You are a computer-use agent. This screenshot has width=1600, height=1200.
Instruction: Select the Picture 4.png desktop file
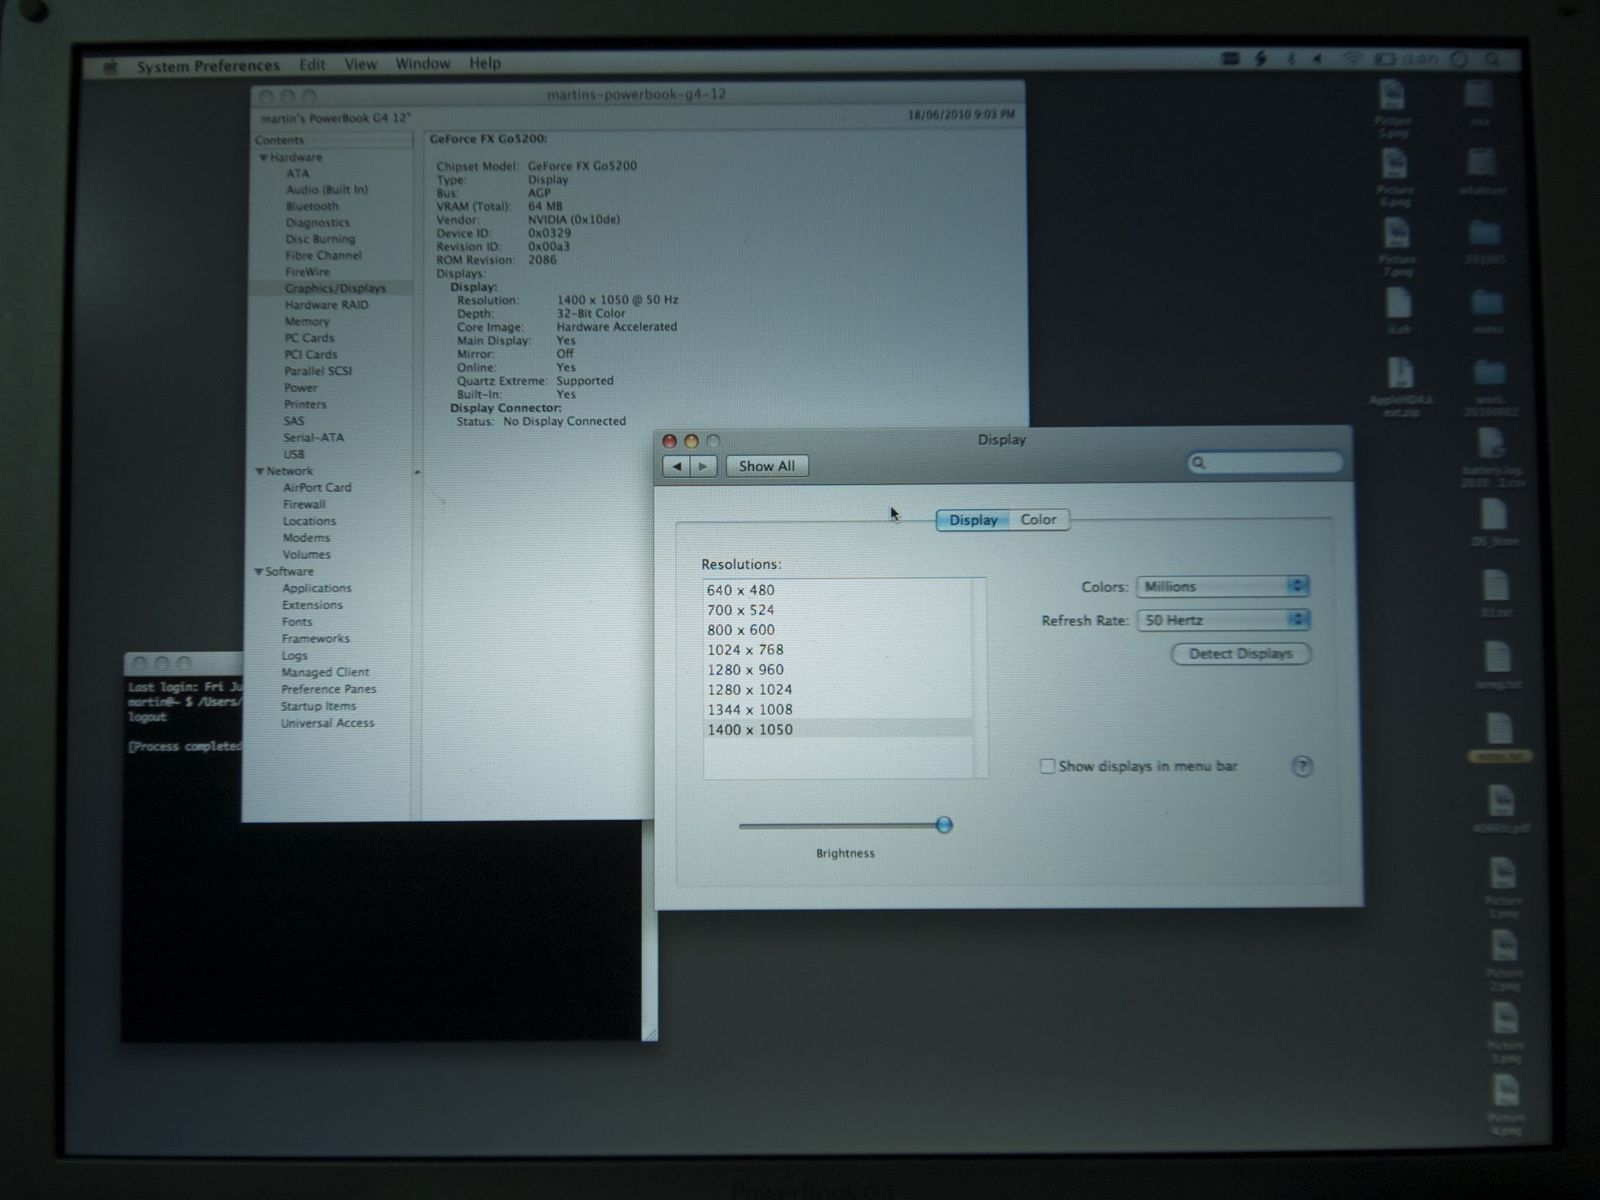tap(1506, 1106)
